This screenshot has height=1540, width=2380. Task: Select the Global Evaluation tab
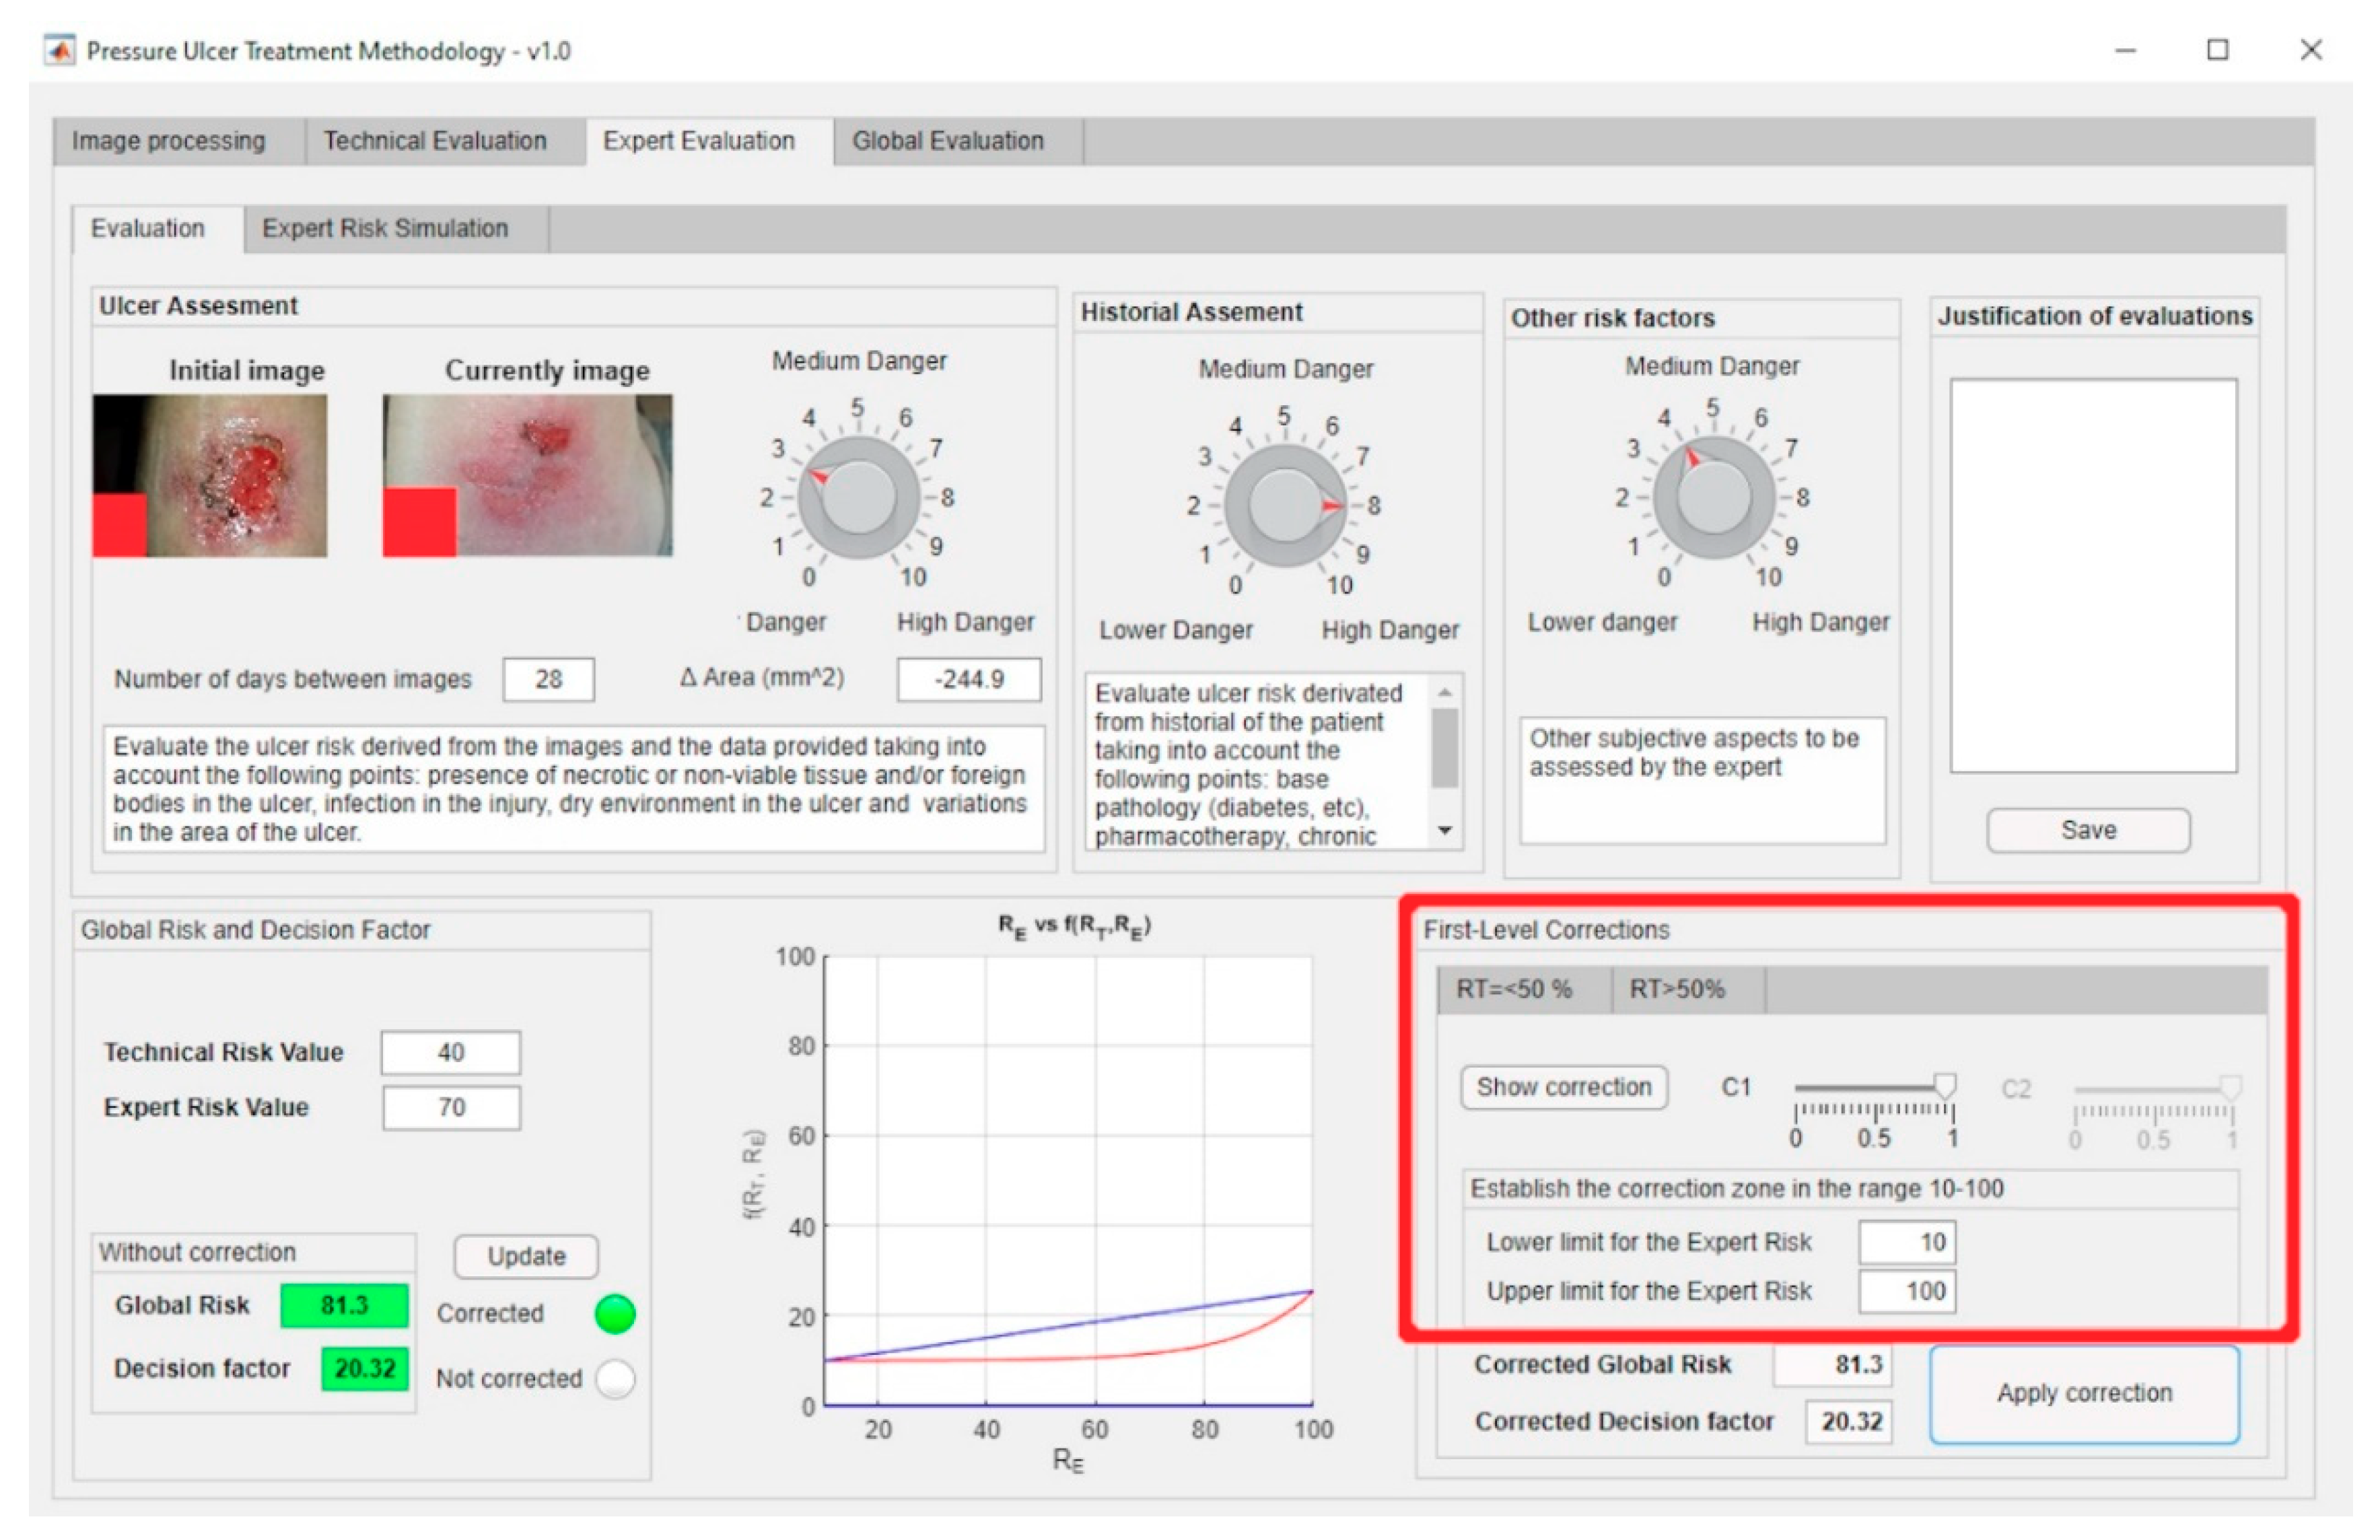(949, 141)
